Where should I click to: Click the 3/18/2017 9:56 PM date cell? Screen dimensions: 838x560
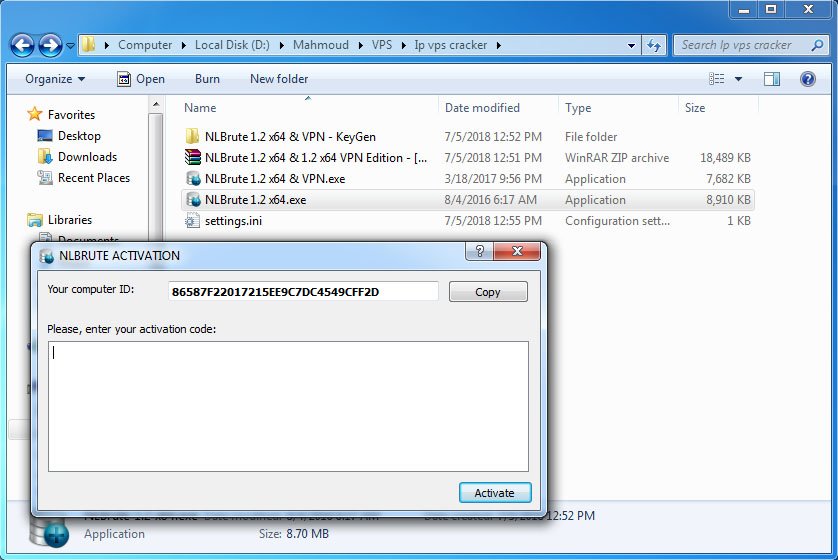click(493, 178)
